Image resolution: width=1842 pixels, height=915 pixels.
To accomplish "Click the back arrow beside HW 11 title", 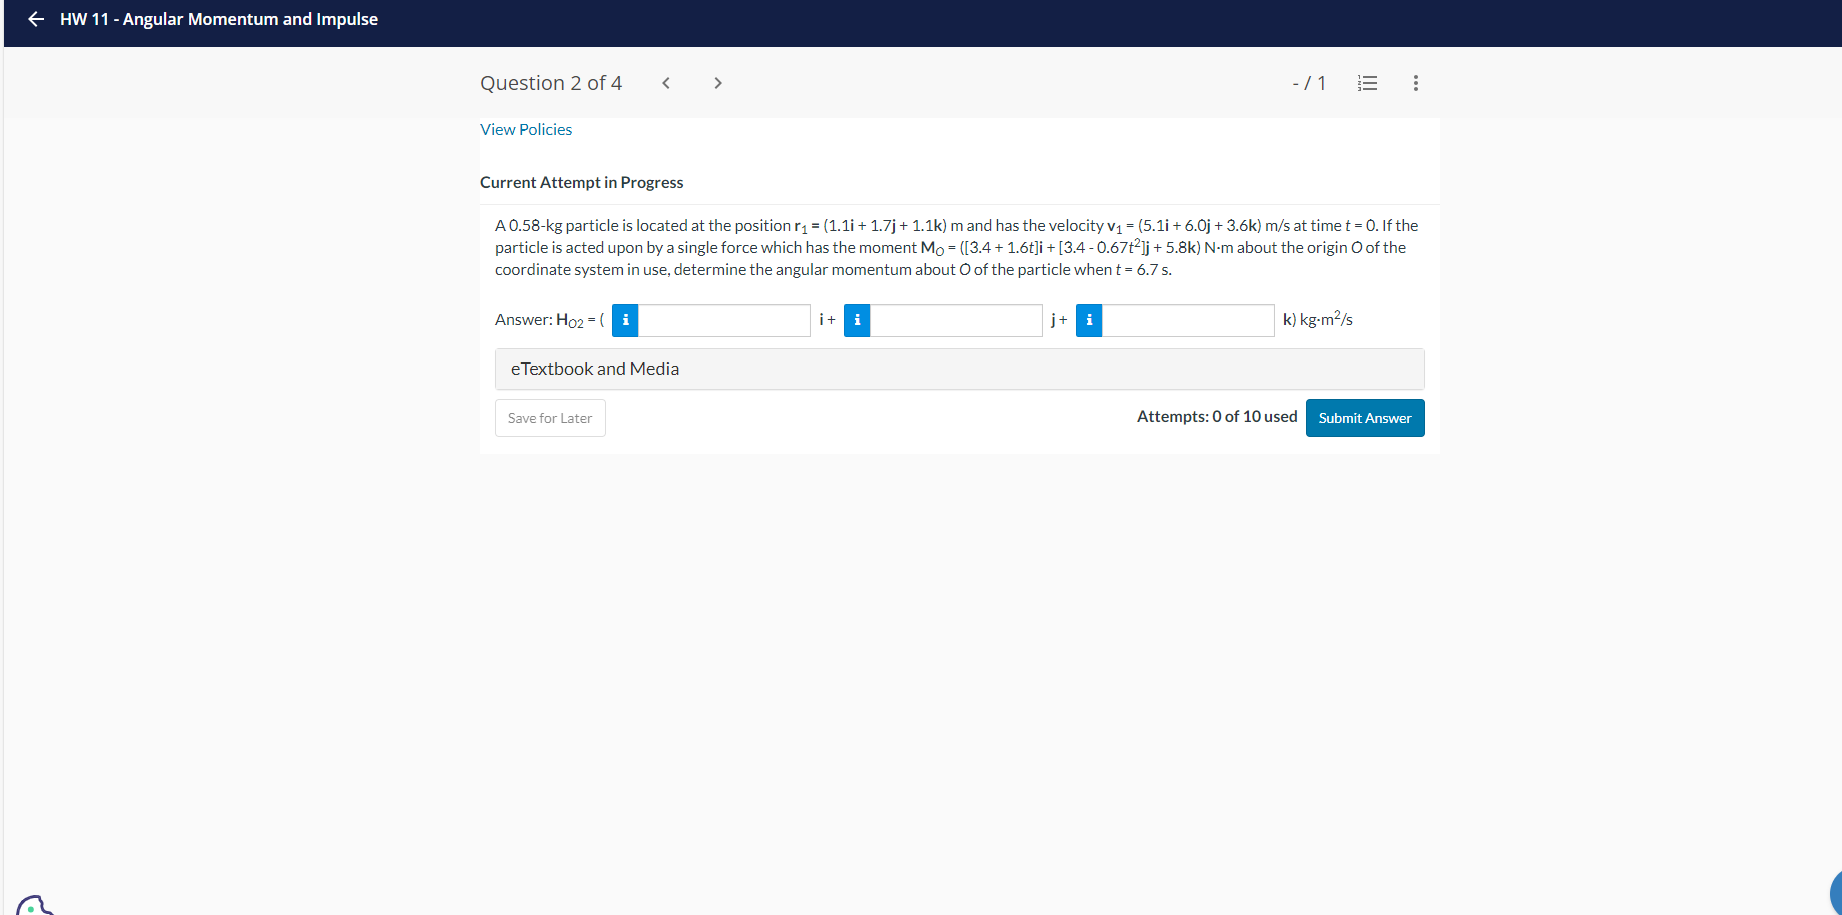I will (x=36, y=19).
